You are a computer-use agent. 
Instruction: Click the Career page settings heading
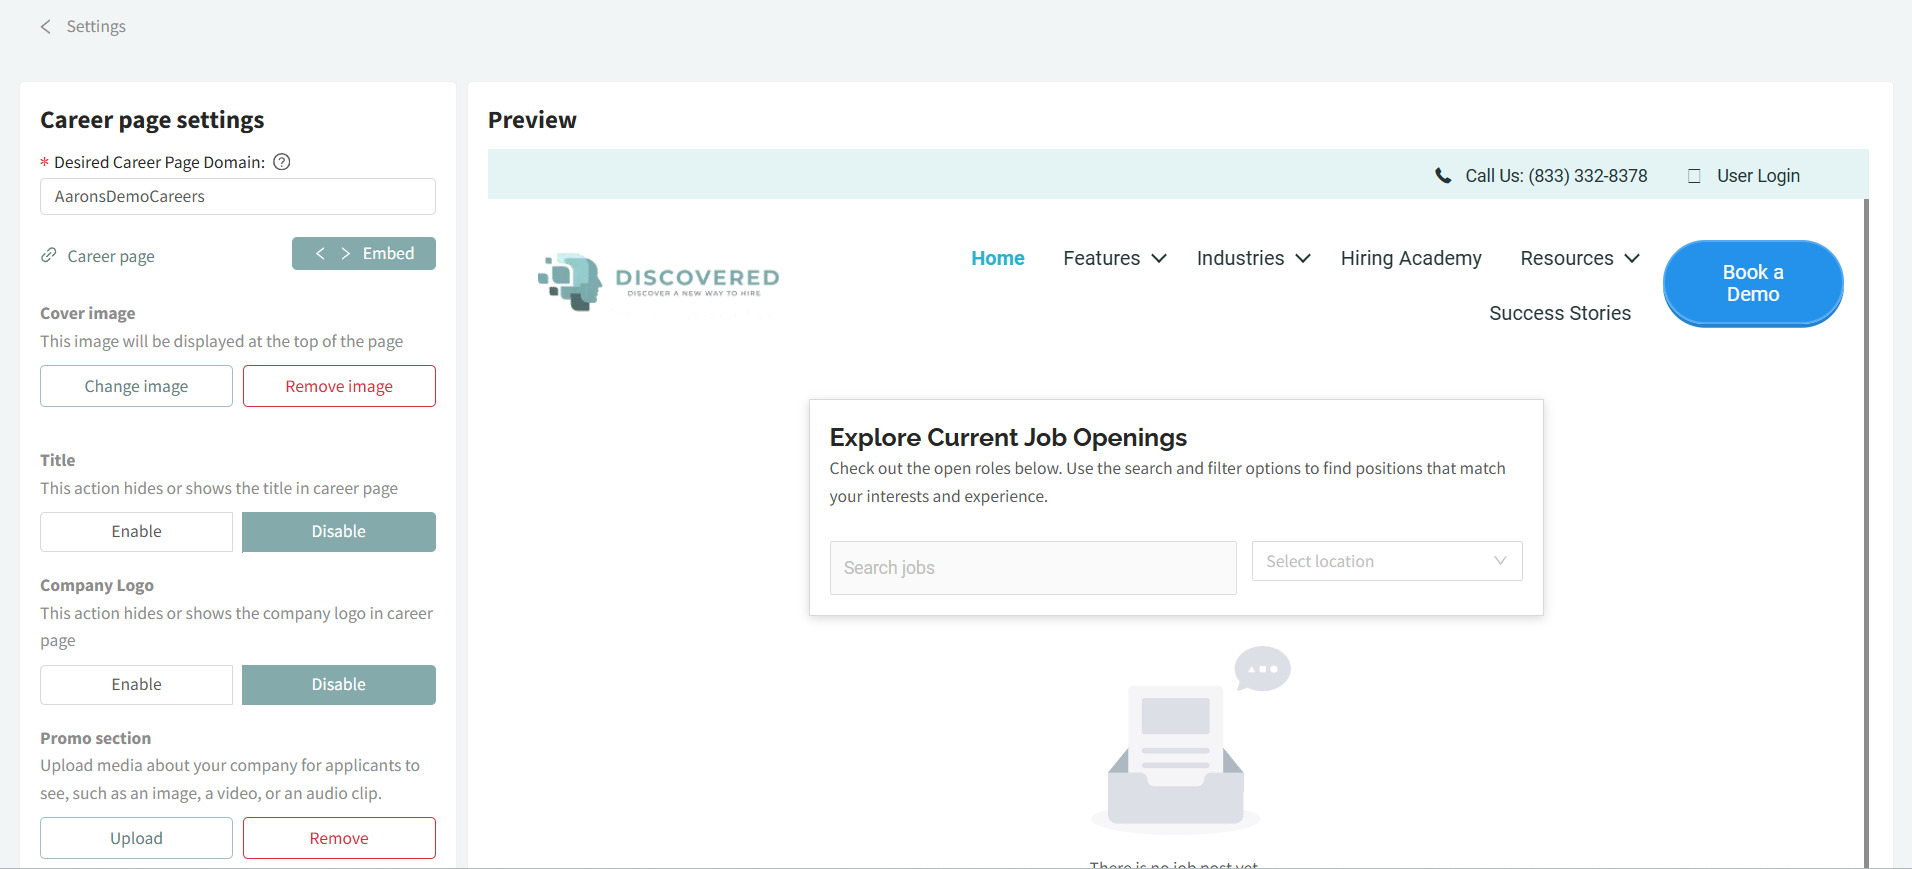pyautogui.click(x=152, y=120)
